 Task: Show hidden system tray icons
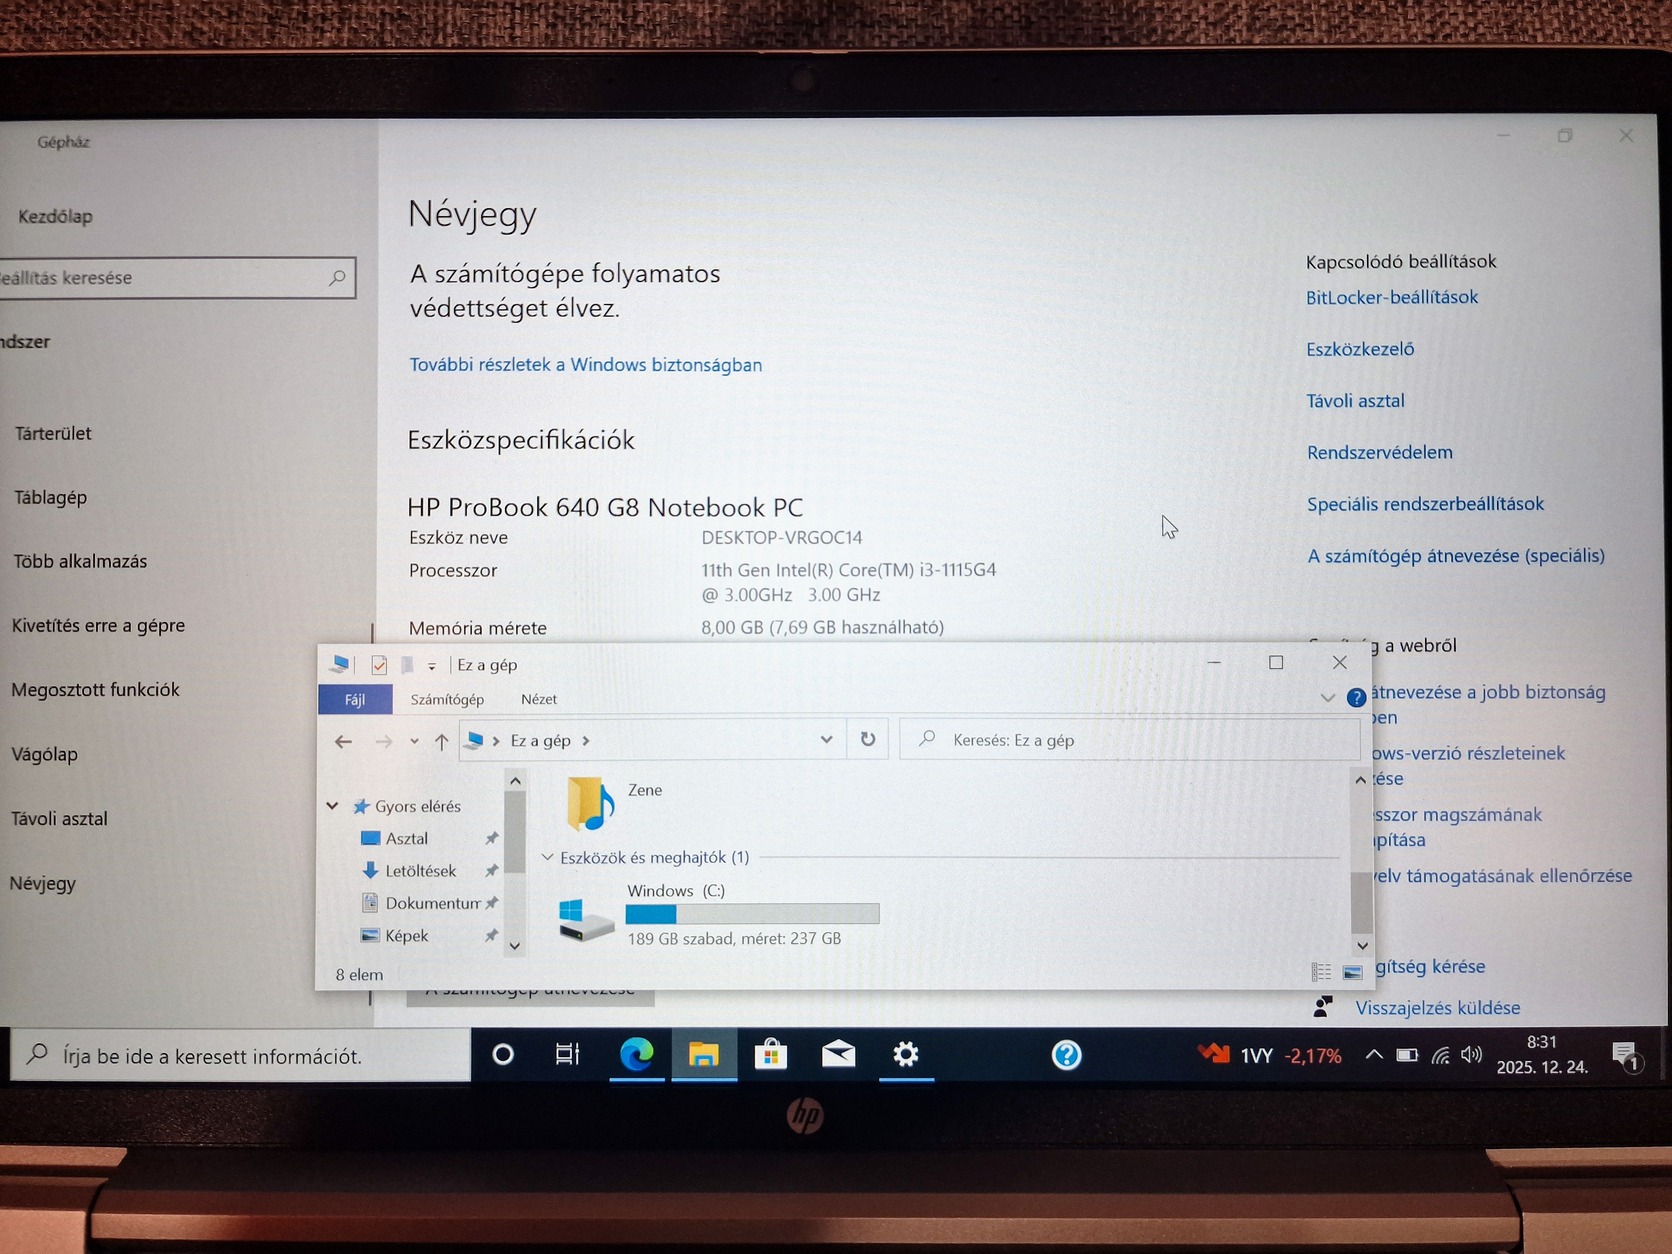pyautogui.click(x=1374, y=1055)
